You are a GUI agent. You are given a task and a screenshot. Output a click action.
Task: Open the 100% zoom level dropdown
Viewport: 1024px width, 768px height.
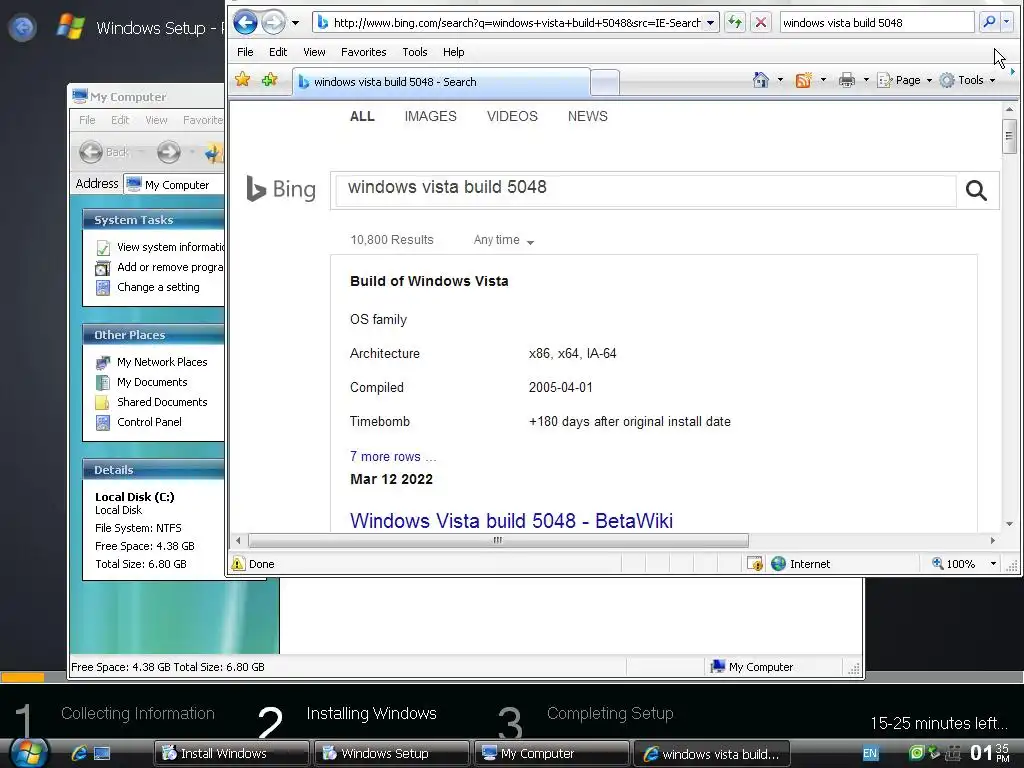tap(993, 564)
